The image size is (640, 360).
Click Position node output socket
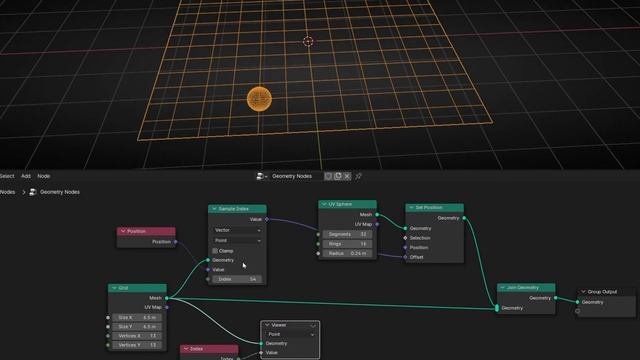pyautogui.click(x=176, y=242)
